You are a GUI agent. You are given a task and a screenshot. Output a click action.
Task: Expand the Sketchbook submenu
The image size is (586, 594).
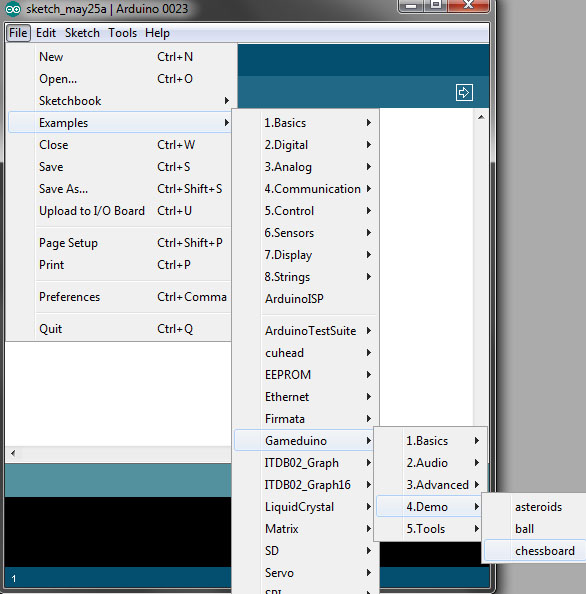click(x=119, y=101)
